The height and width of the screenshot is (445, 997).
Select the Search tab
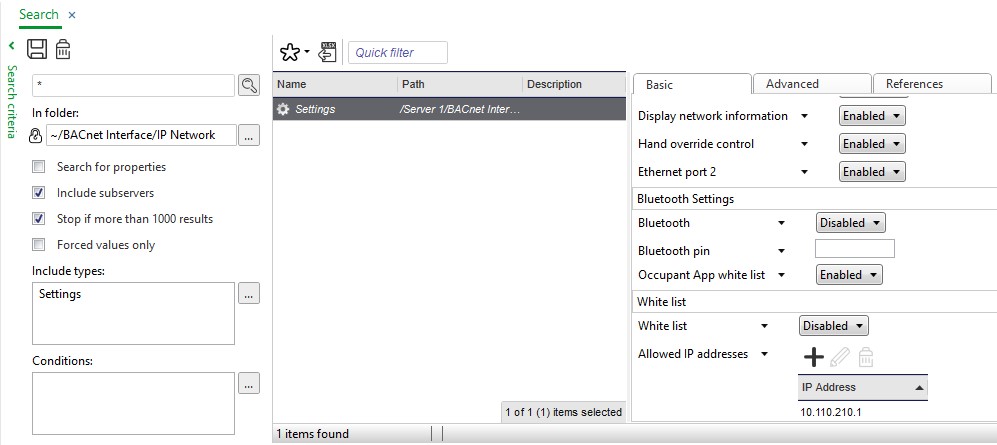39,15
